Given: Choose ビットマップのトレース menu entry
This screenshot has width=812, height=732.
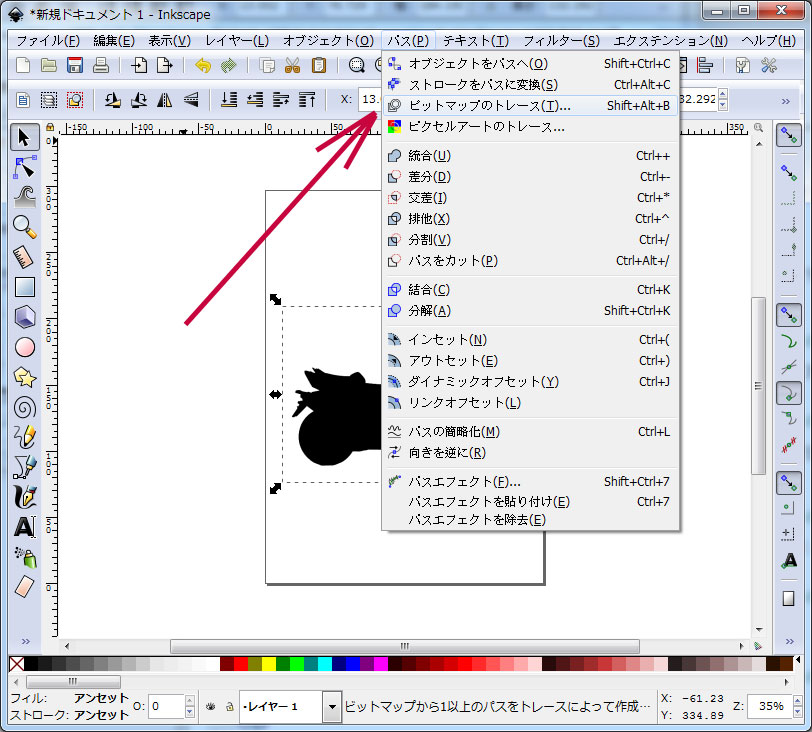Looking at the screenshot, I should [x=489, y=105].
